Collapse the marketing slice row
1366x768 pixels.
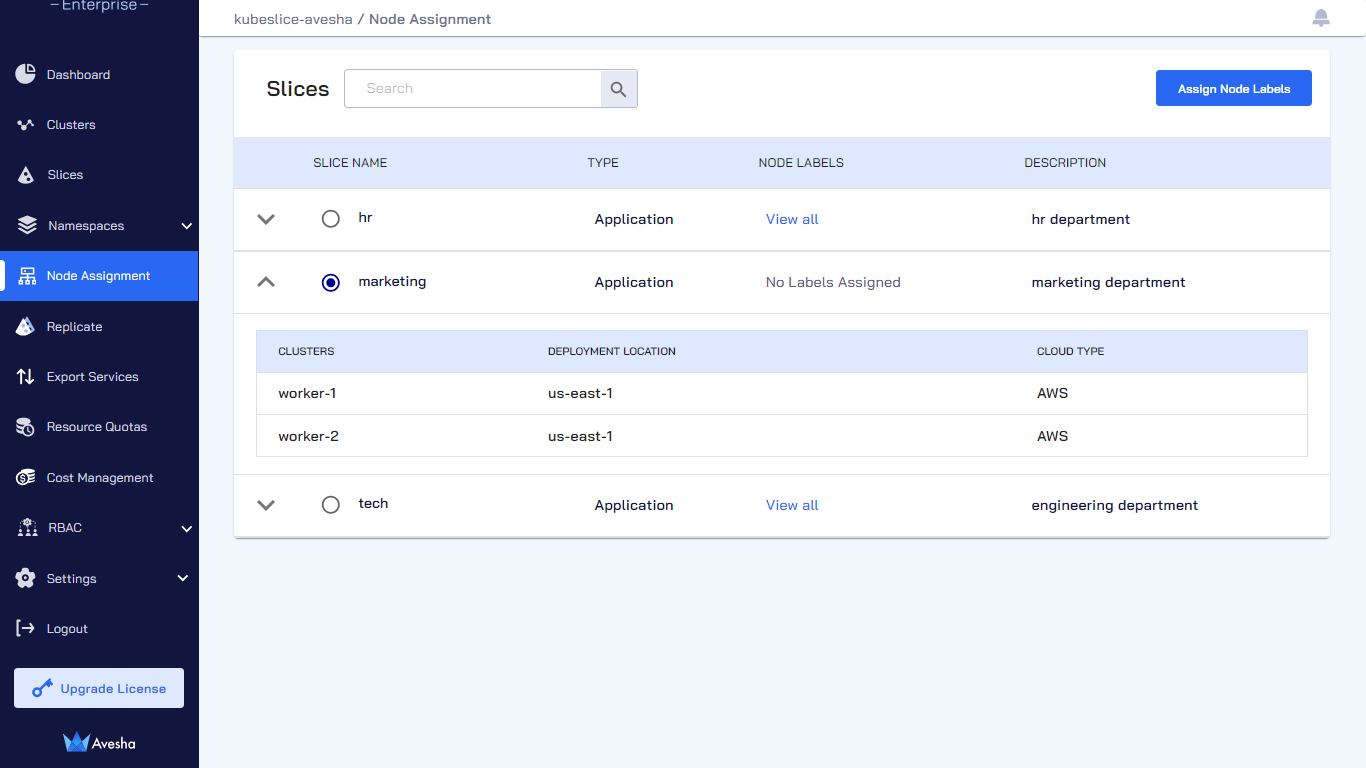click(266, 282)
